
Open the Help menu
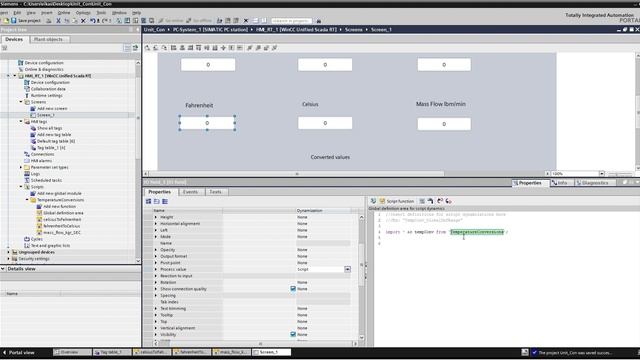tap(136, 13)
